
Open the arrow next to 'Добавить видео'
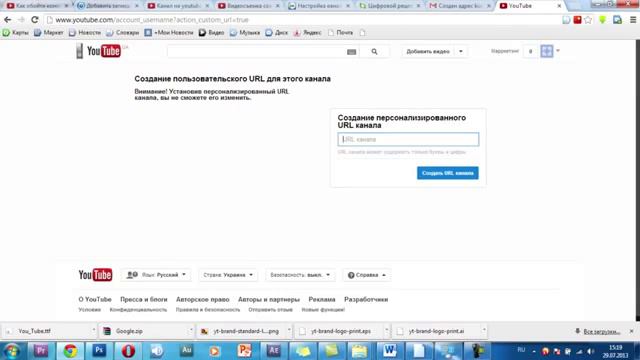461,51
